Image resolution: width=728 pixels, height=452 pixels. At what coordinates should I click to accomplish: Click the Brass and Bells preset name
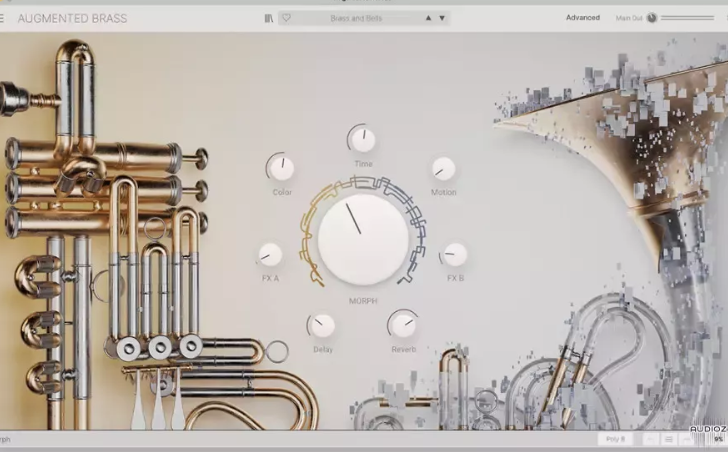pos(356,18)
